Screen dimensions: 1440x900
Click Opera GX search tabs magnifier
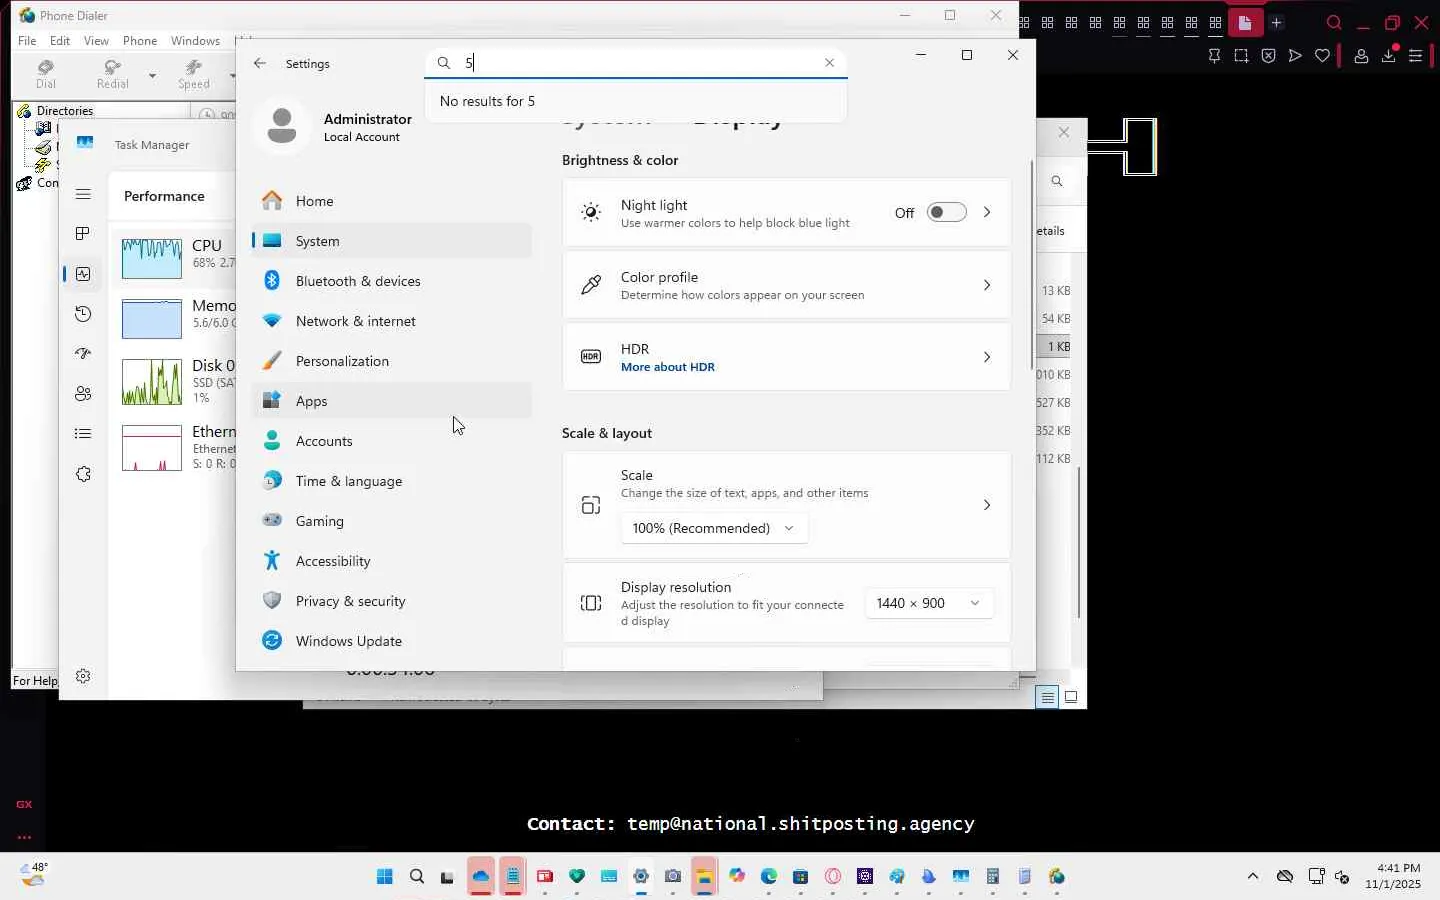click(1334, 23)
